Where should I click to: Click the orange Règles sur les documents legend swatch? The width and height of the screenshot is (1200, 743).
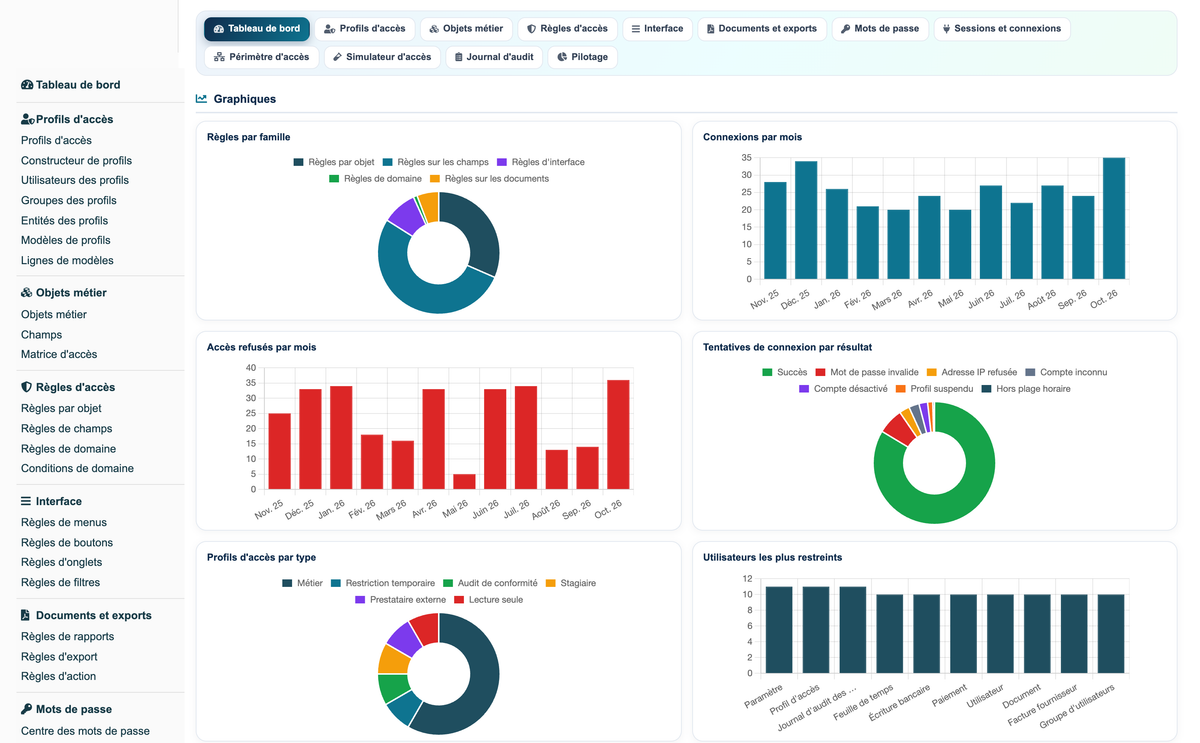pyautogui.click(x=435, y=179)
